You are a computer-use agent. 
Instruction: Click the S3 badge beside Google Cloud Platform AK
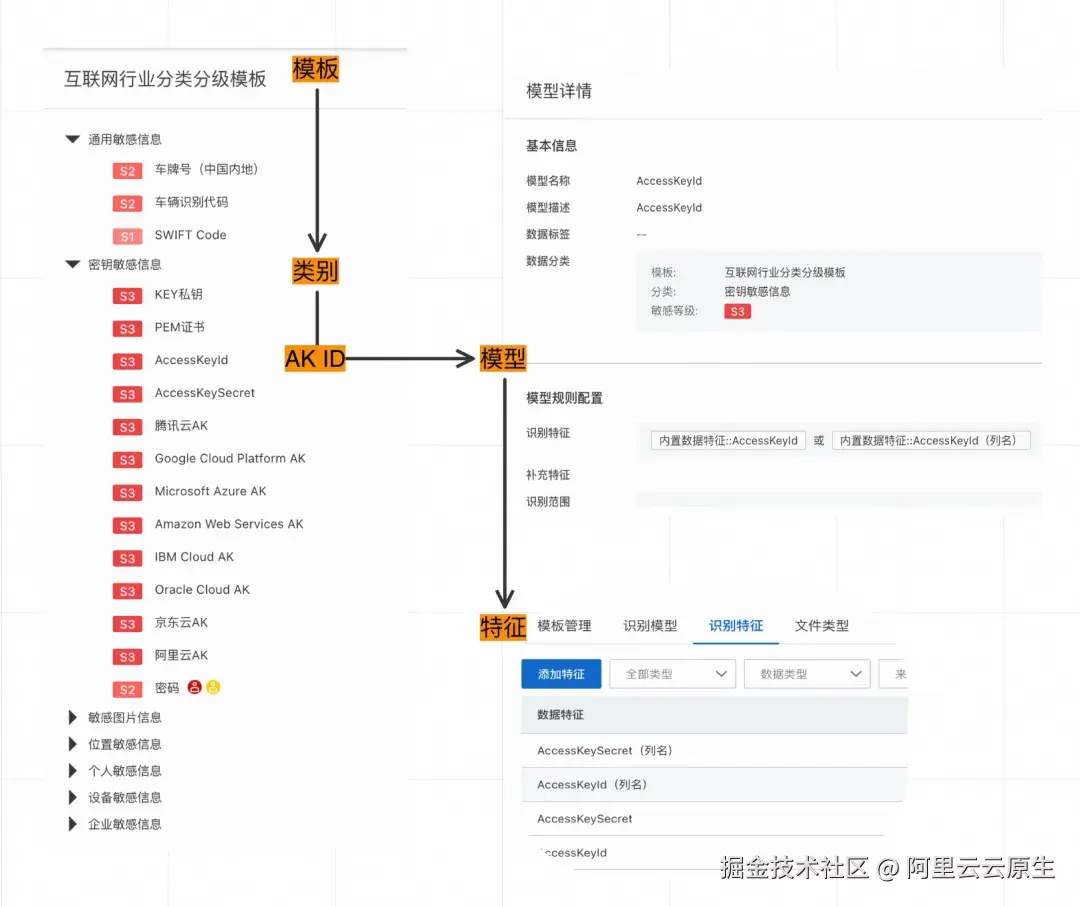click(127, 458)
